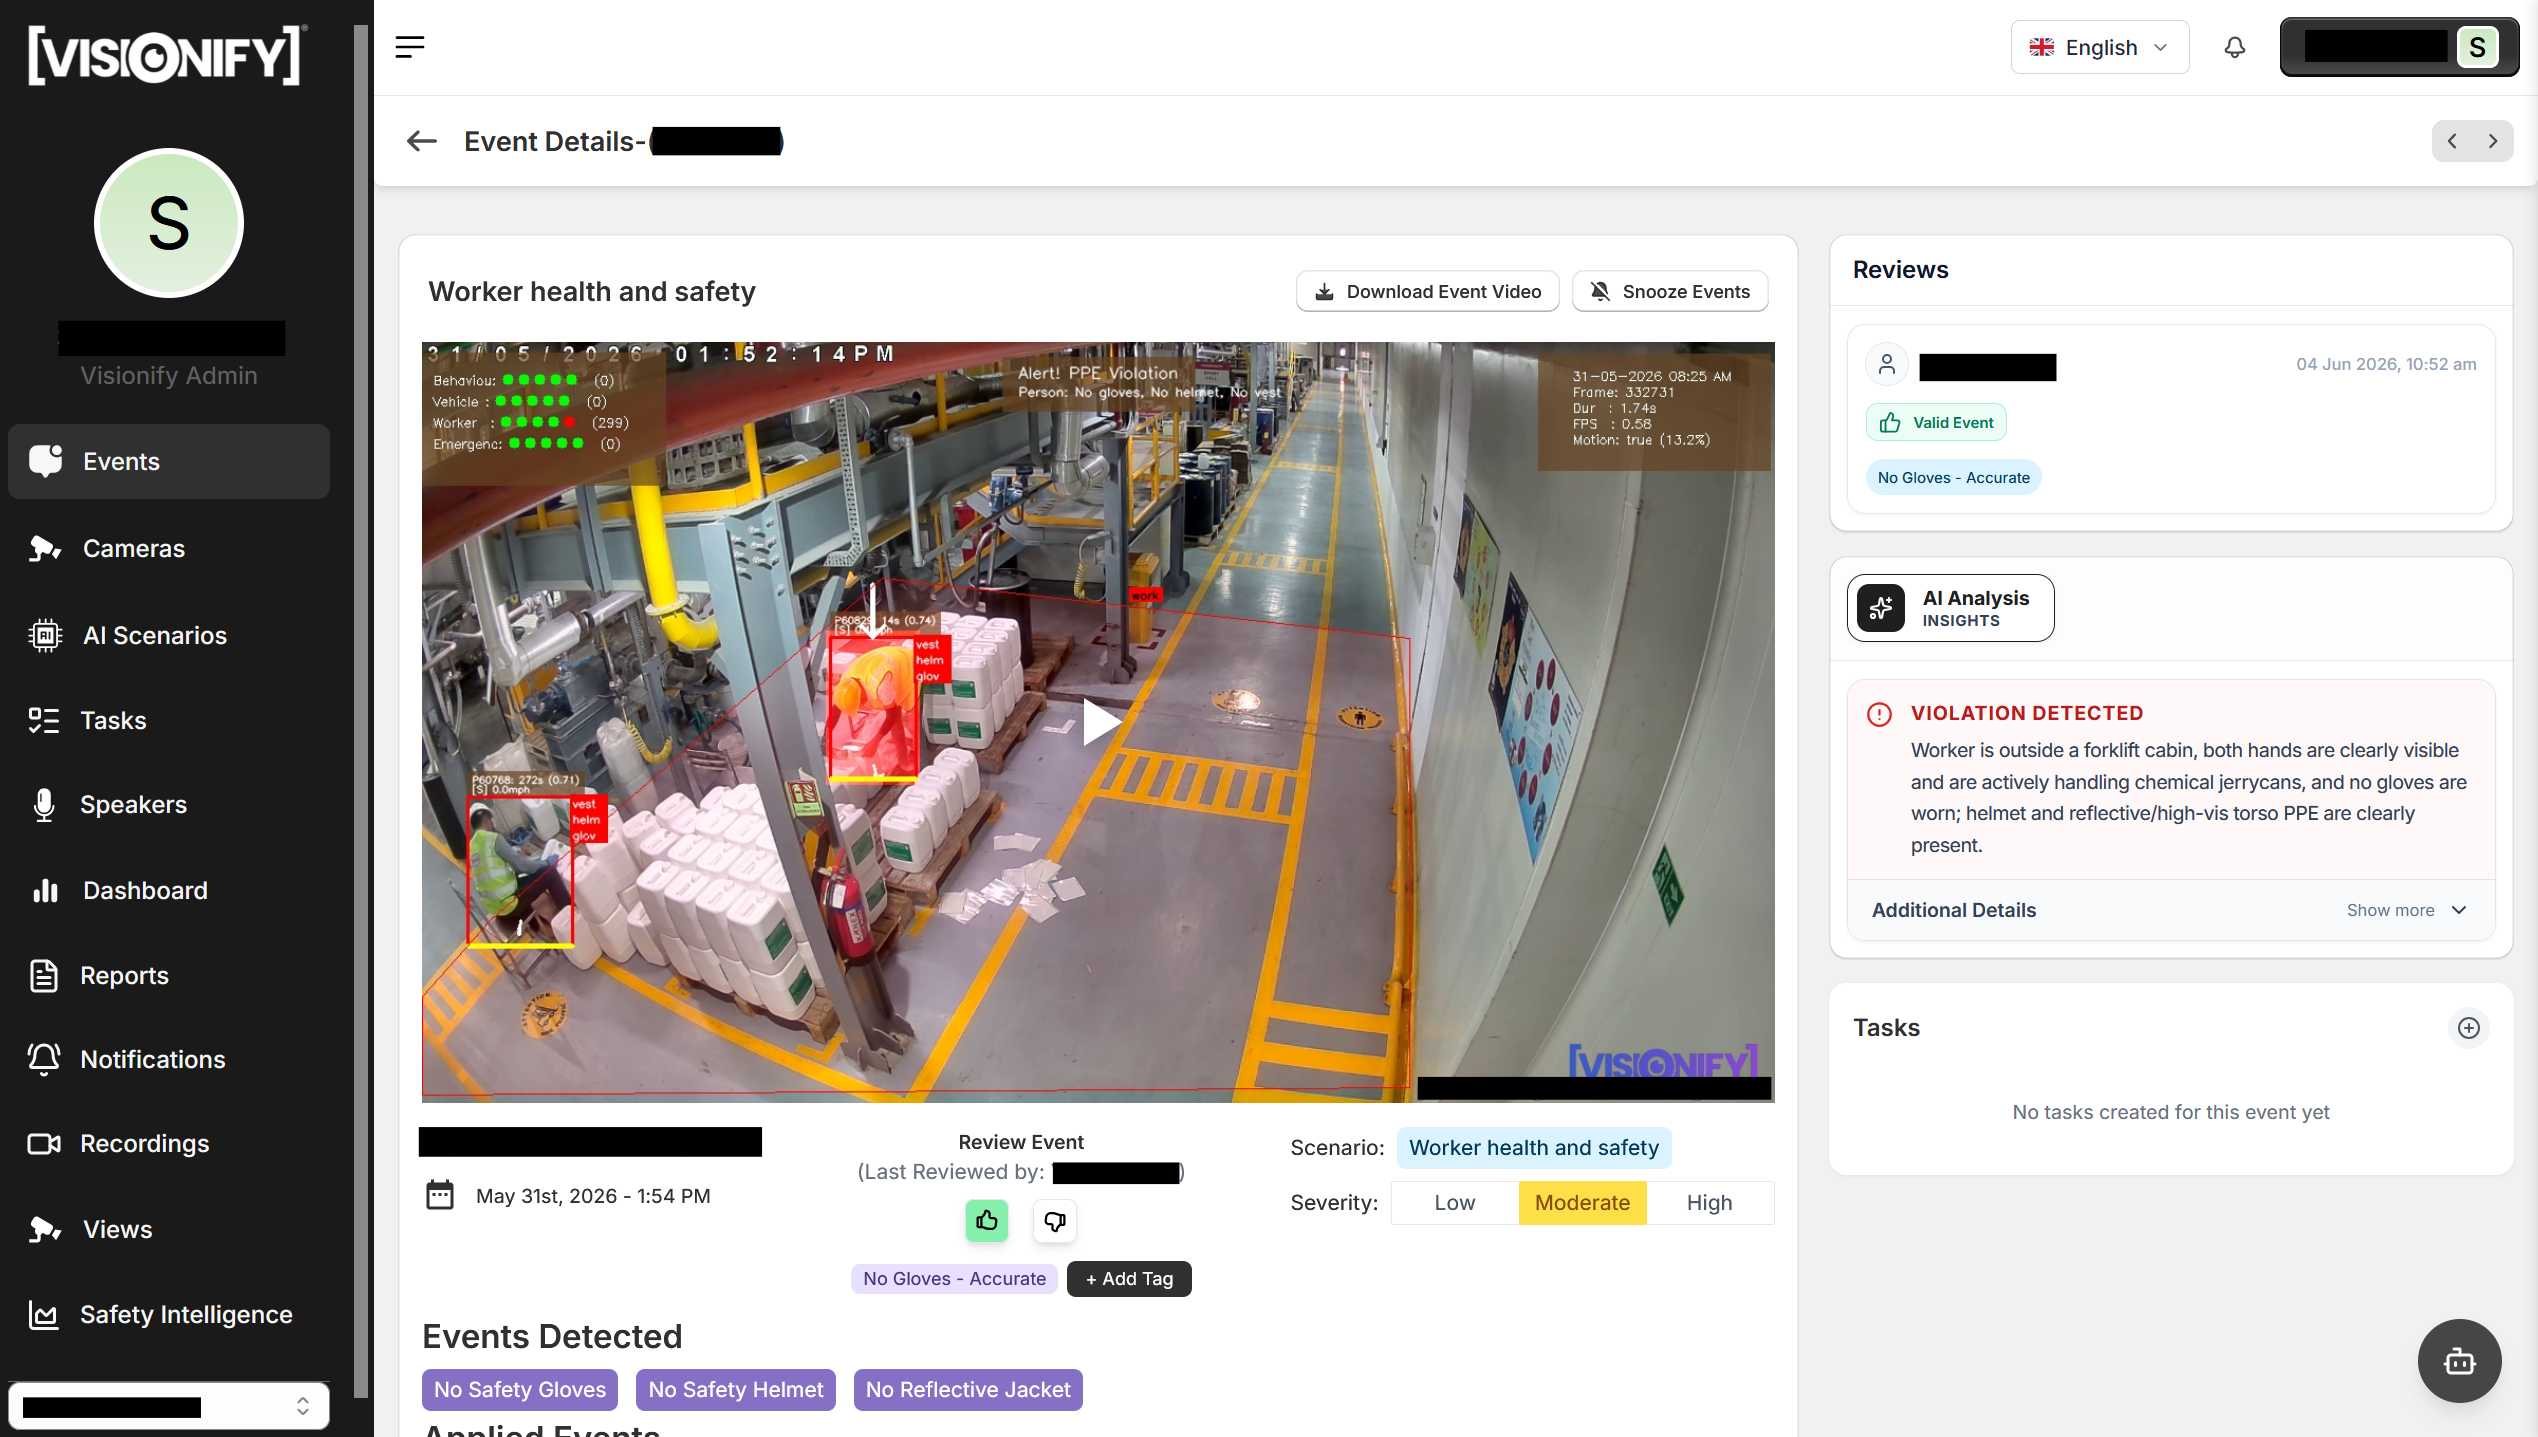Click the Valid Event review badge

pos(1936,422)
